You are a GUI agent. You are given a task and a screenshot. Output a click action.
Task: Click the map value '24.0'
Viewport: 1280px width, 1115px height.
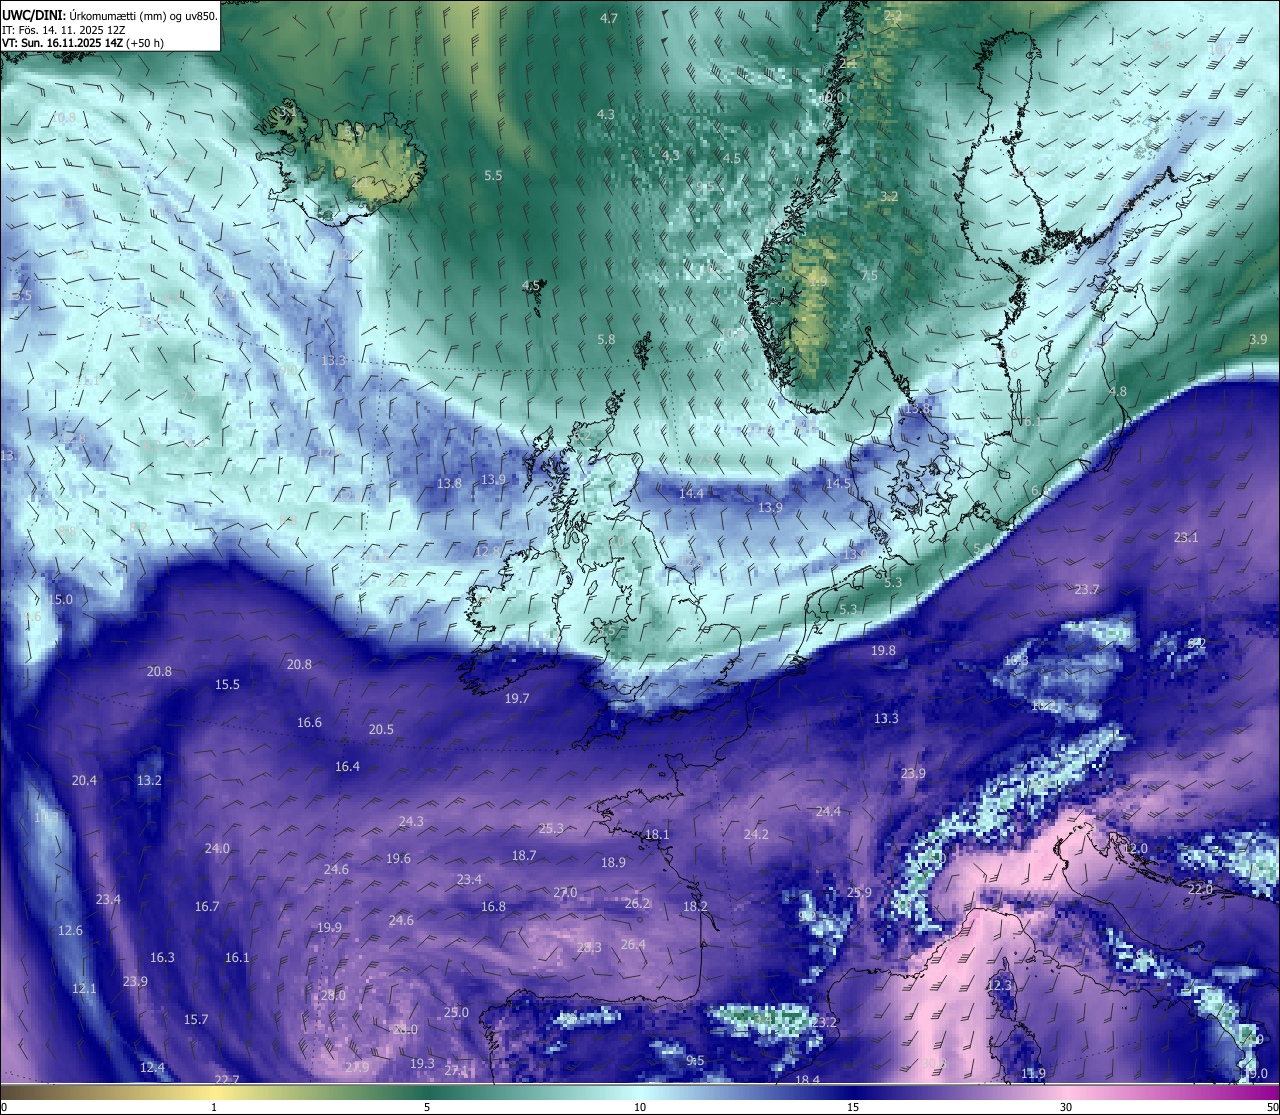point(217,848)
